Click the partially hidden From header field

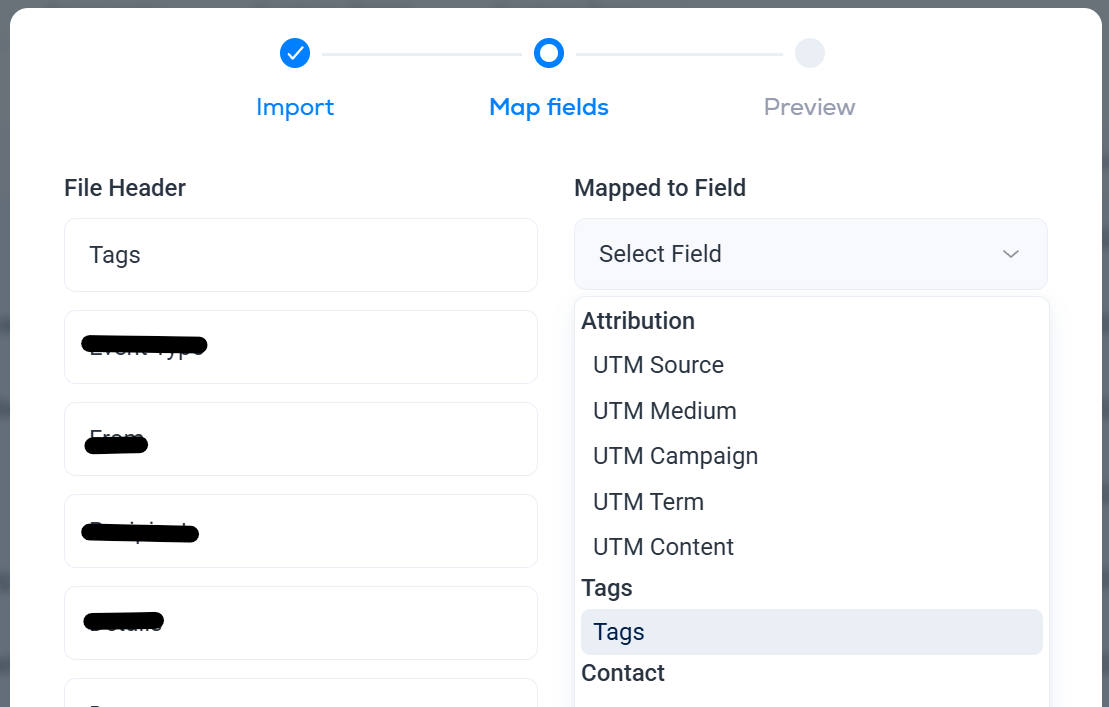(300, 439)
